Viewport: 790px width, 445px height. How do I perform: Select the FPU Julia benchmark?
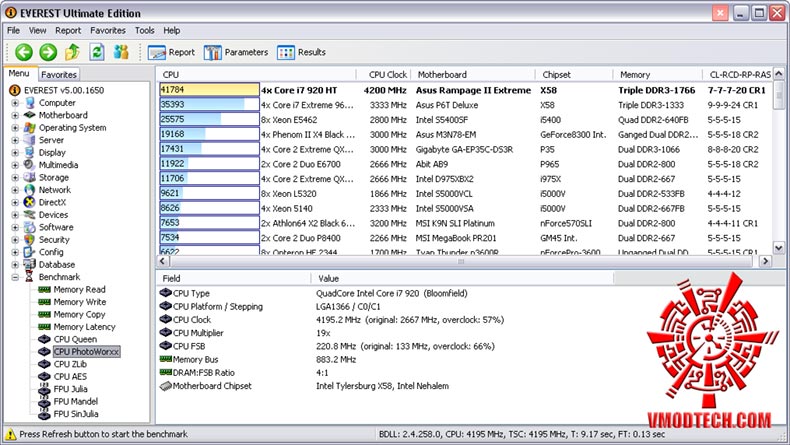click(x=71, y=389)
